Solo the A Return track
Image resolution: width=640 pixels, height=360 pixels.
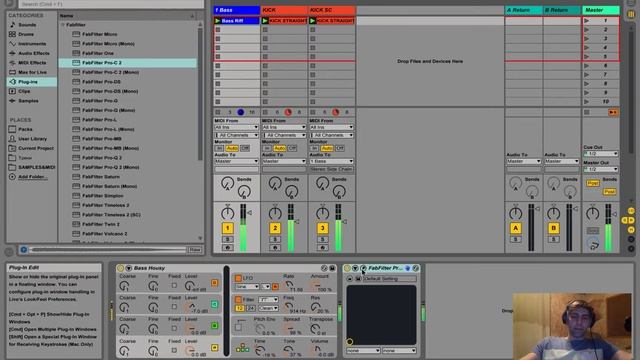[x=516, y=239]
